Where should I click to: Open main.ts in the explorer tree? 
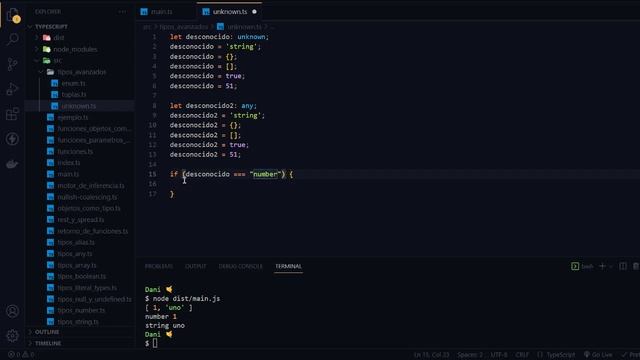point(68,174)
